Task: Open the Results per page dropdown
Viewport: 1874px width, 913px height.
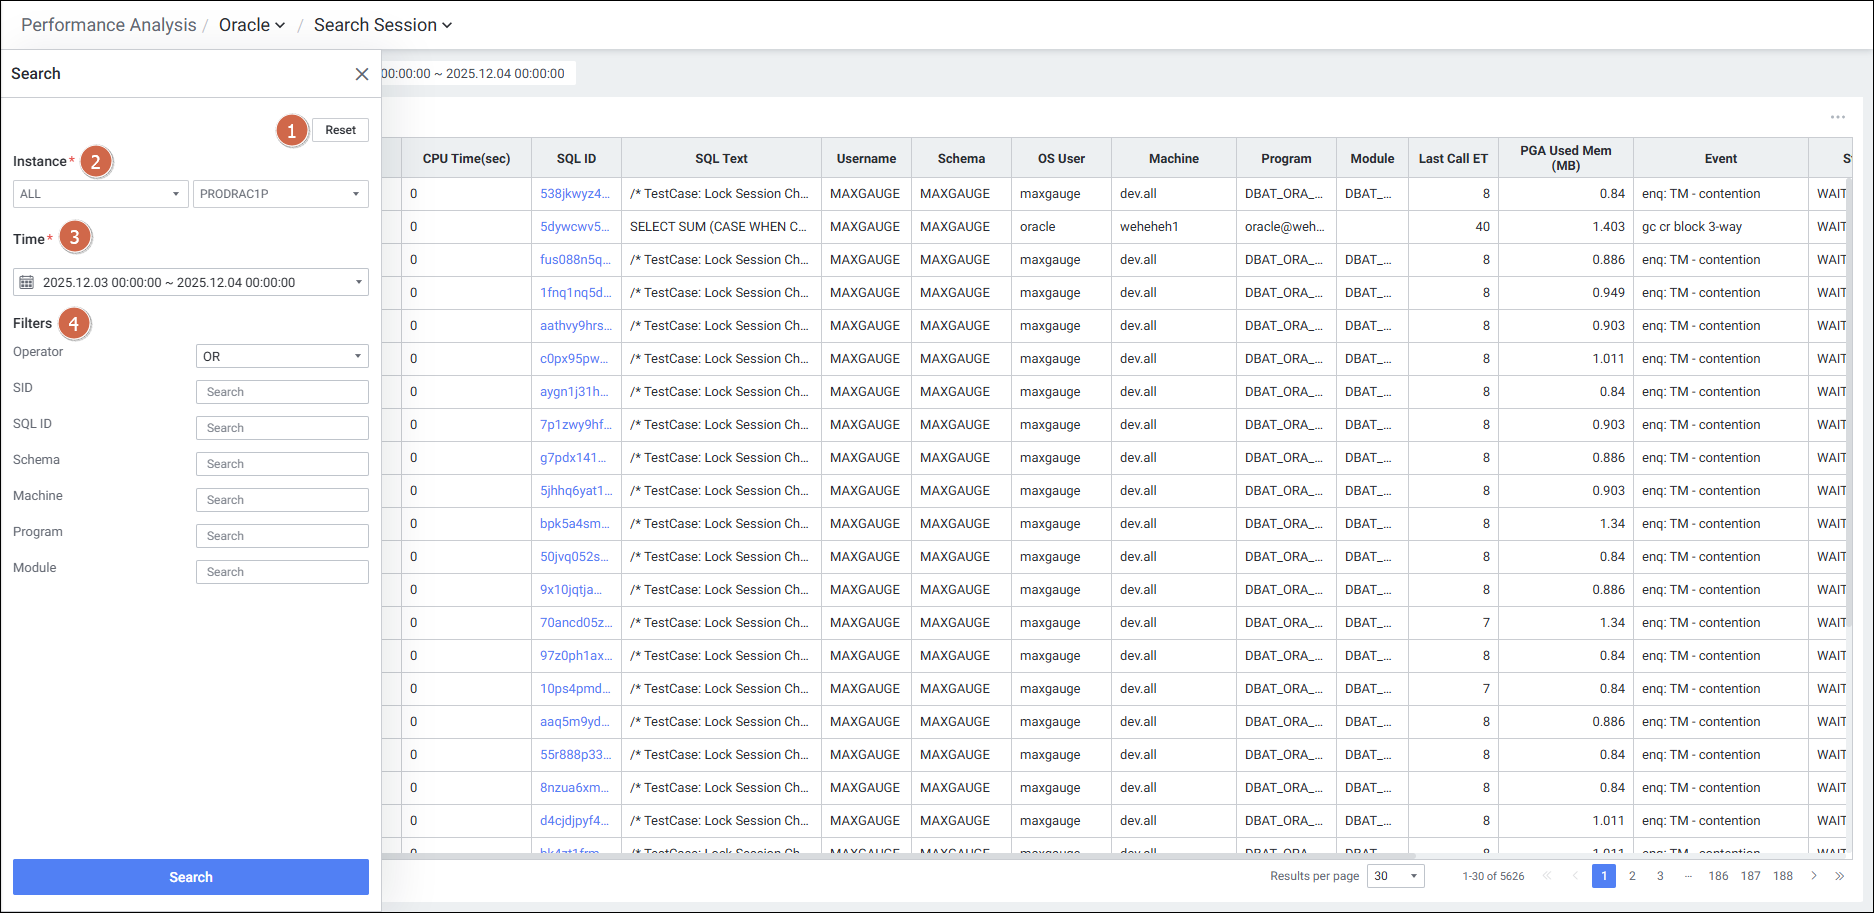Action: (1396, 876)
